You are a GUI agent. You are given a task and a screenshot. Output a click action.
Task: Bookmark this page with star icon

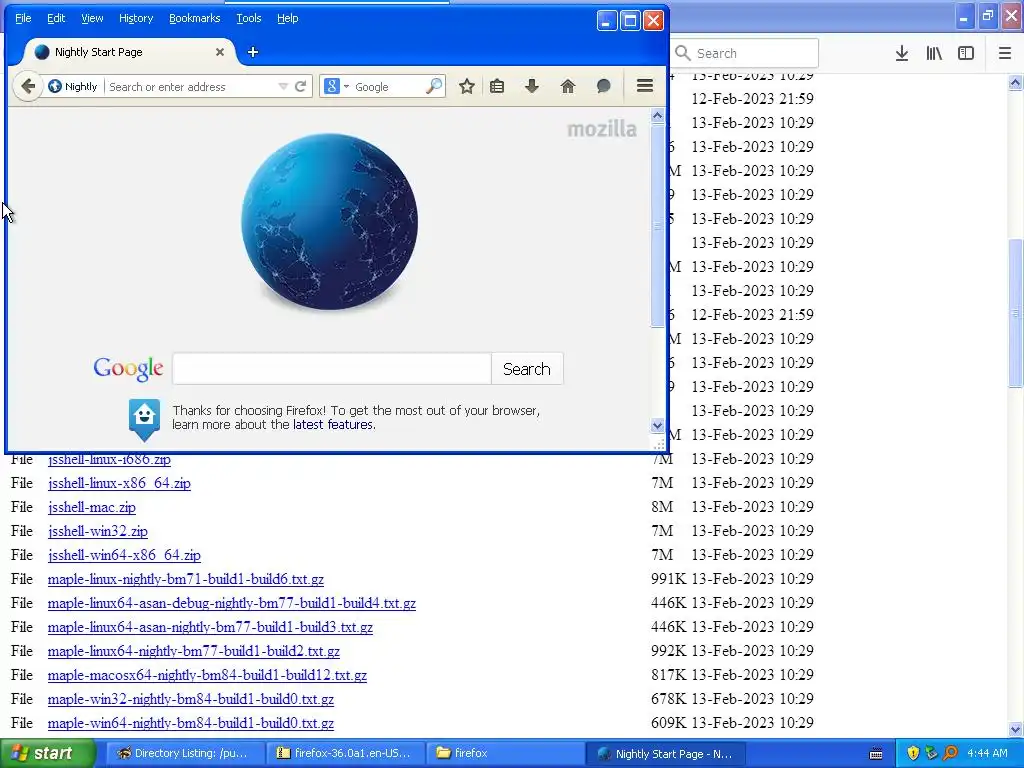(466, 86)
